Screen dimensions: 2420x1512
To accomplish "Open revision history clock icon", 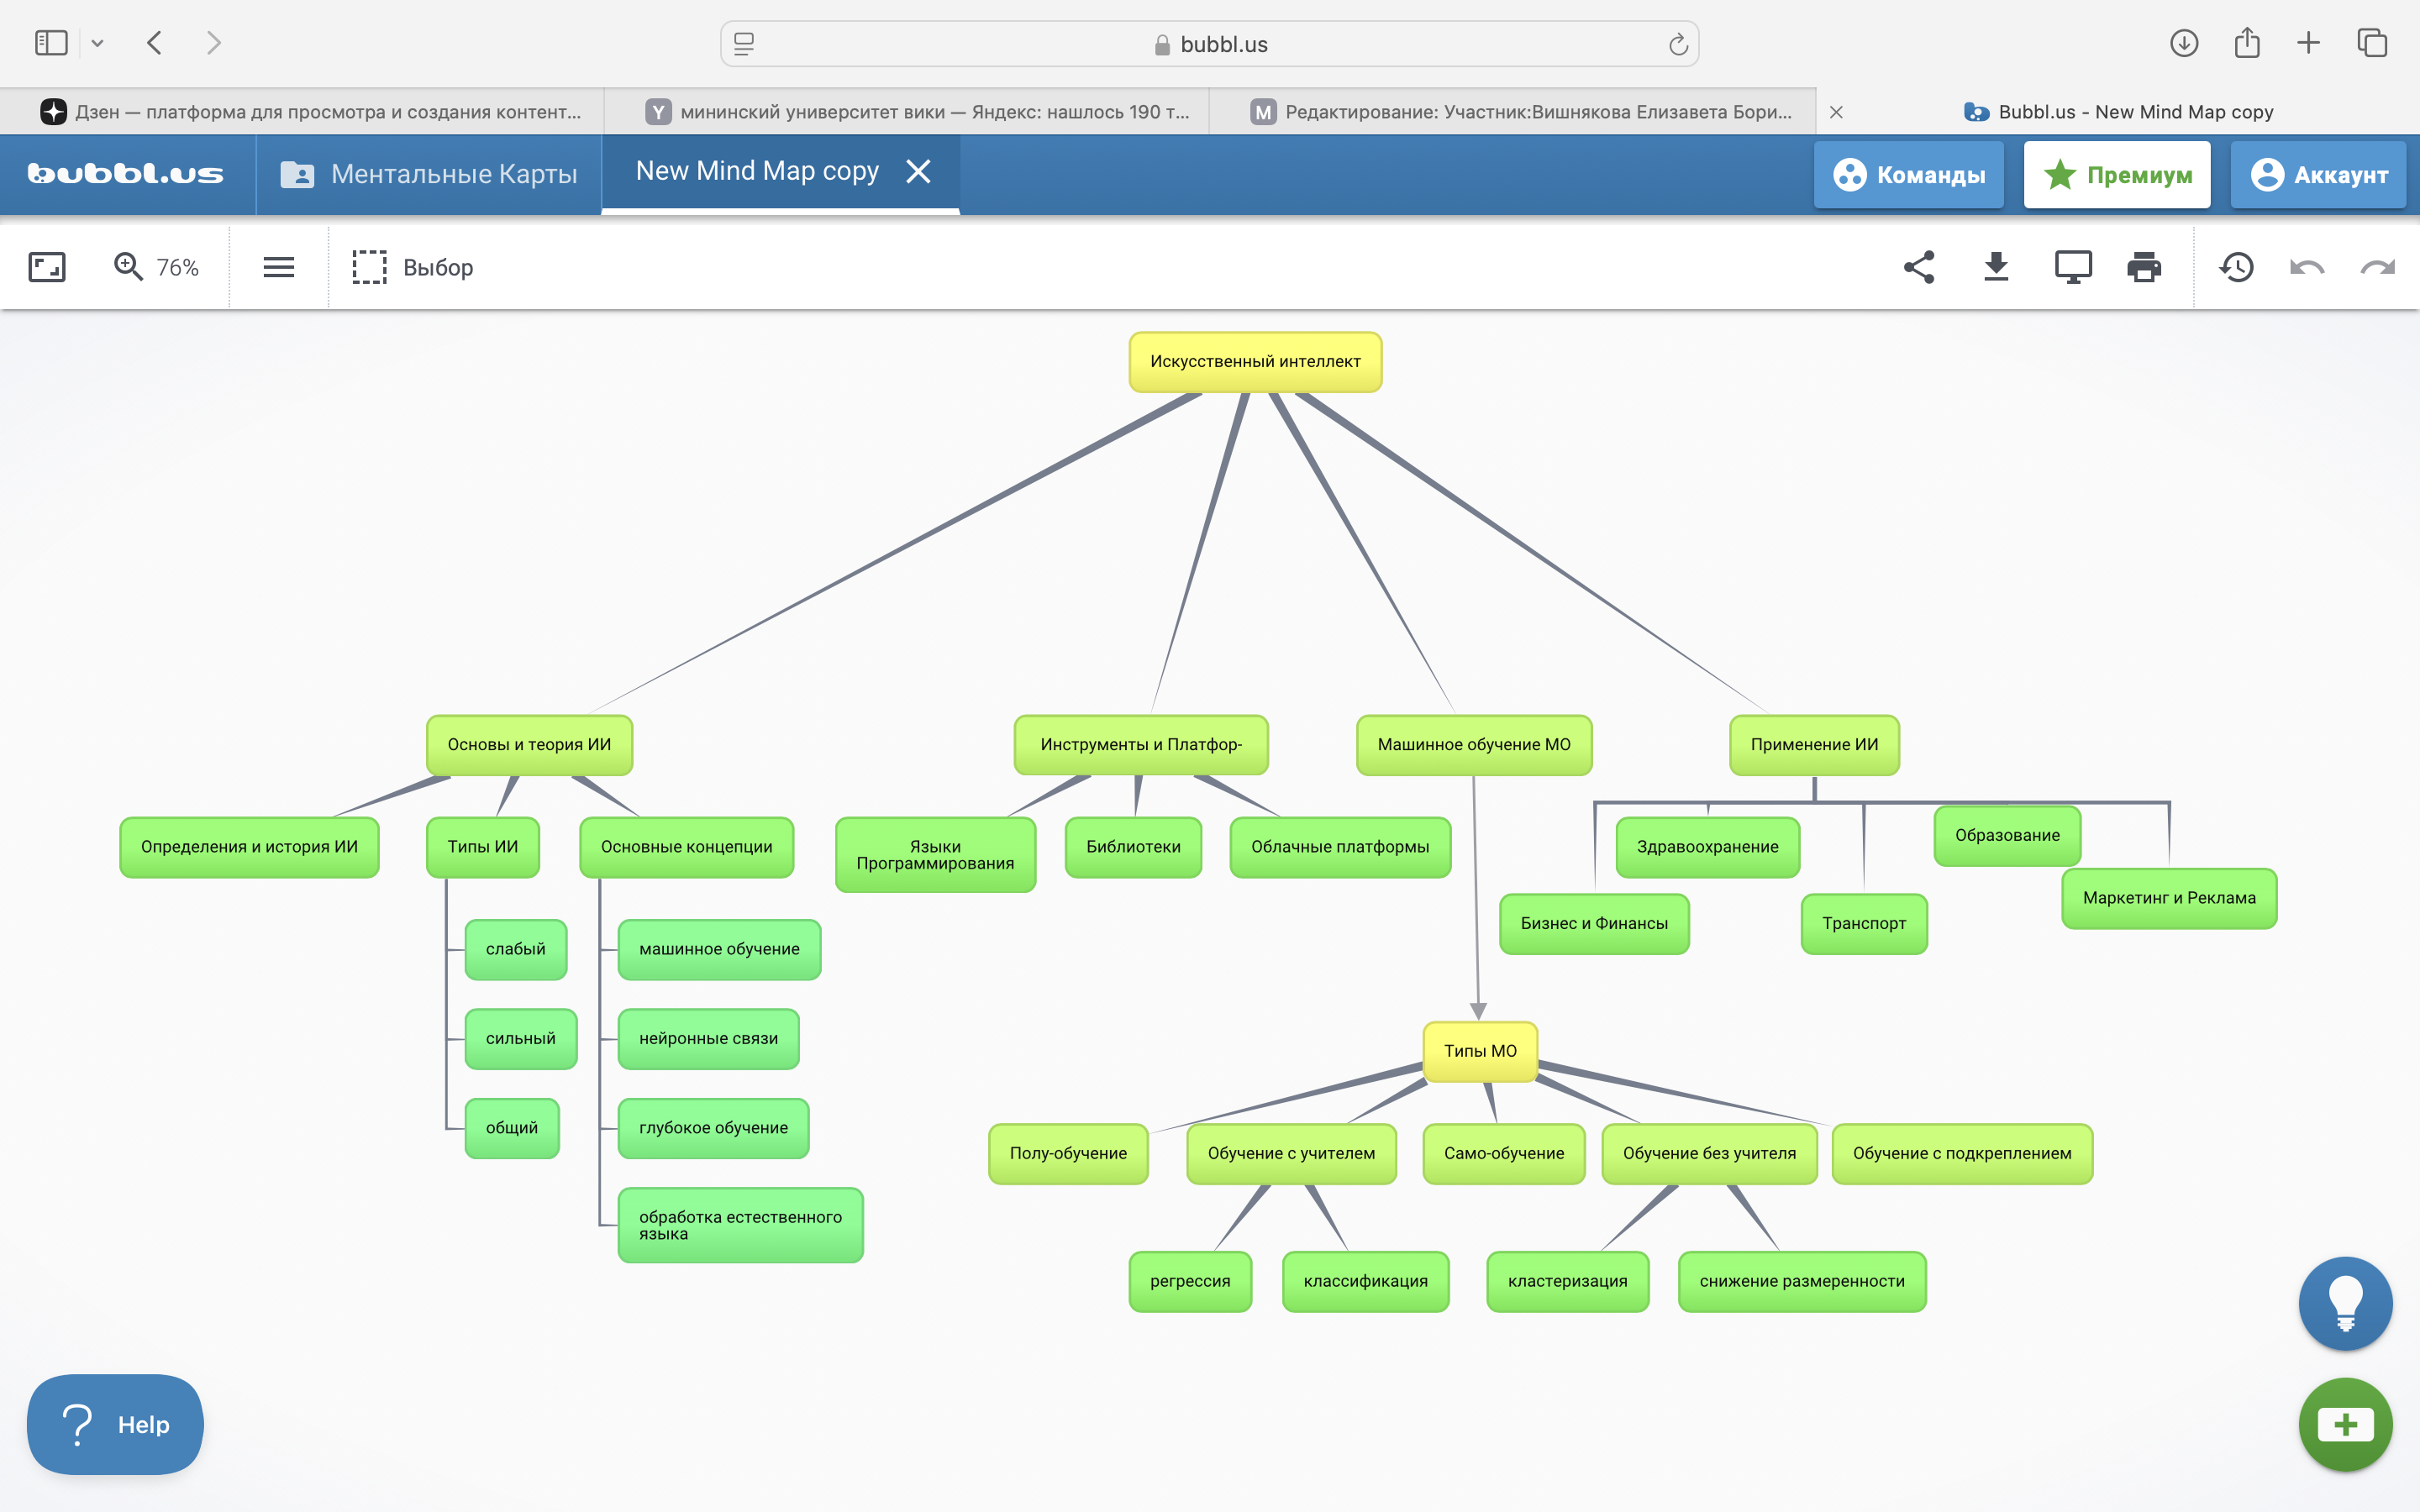I will pyautogui.click(x=2236, y=267).
